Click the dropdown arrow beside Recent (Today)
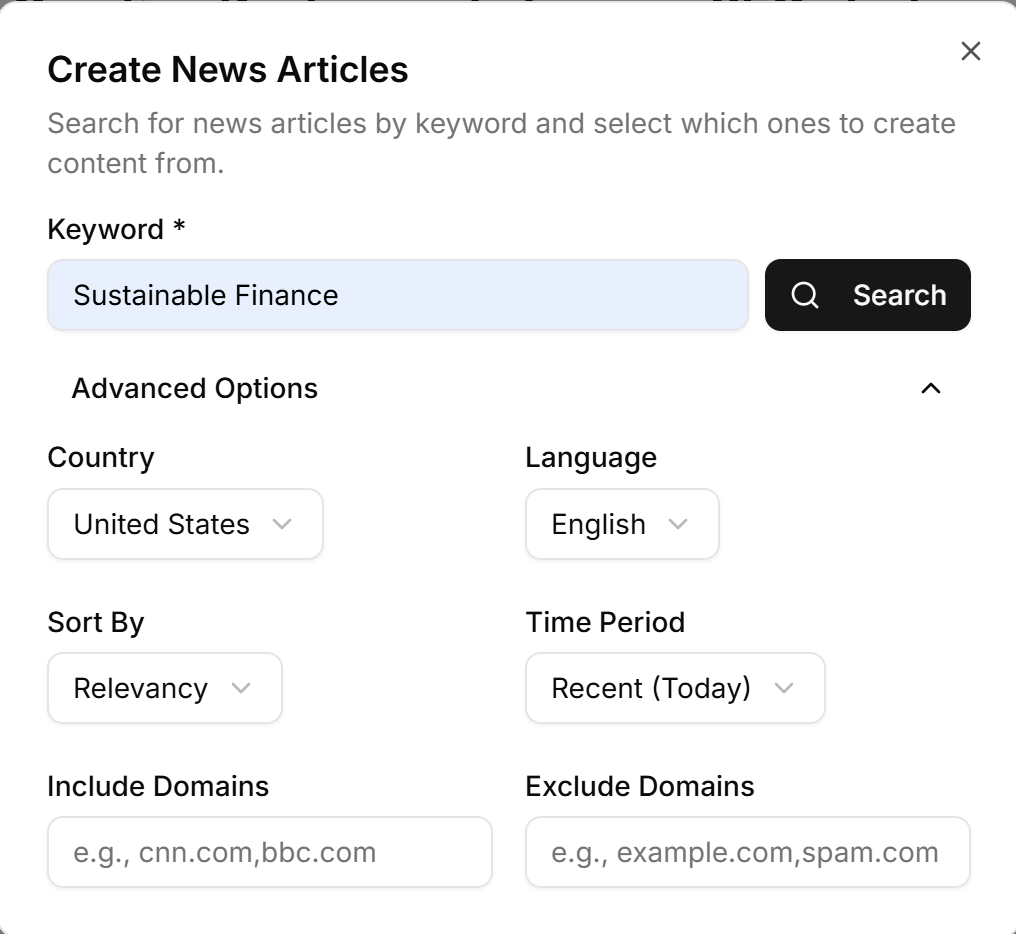 pos(786,688)
